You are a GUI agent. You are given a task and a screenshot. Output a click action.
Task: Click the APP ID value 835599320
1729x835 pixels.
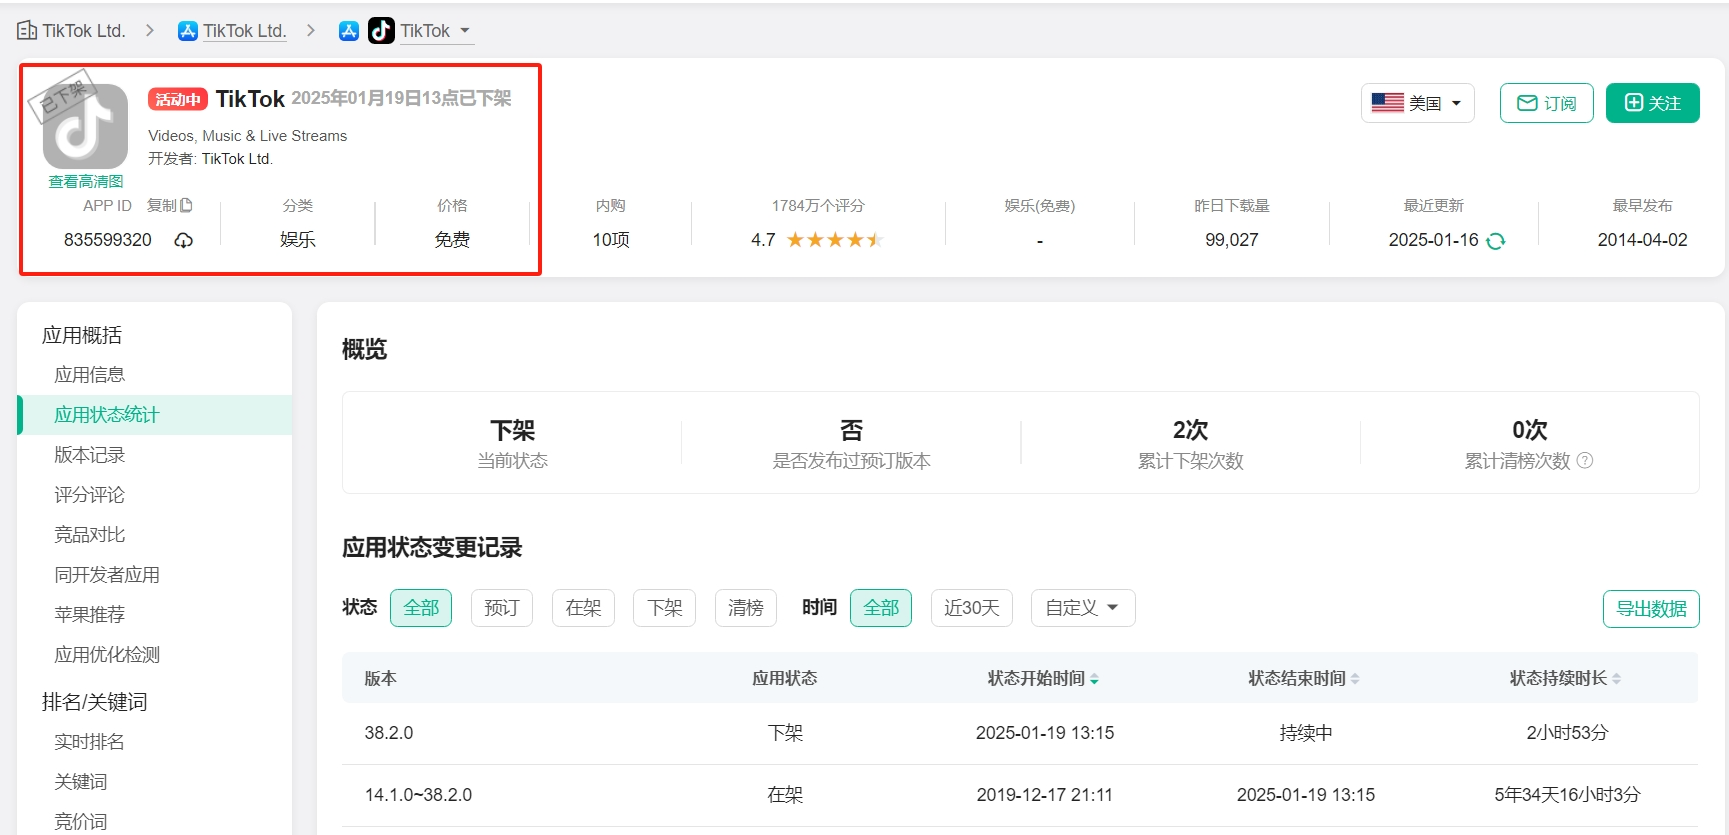click(108, 240)
